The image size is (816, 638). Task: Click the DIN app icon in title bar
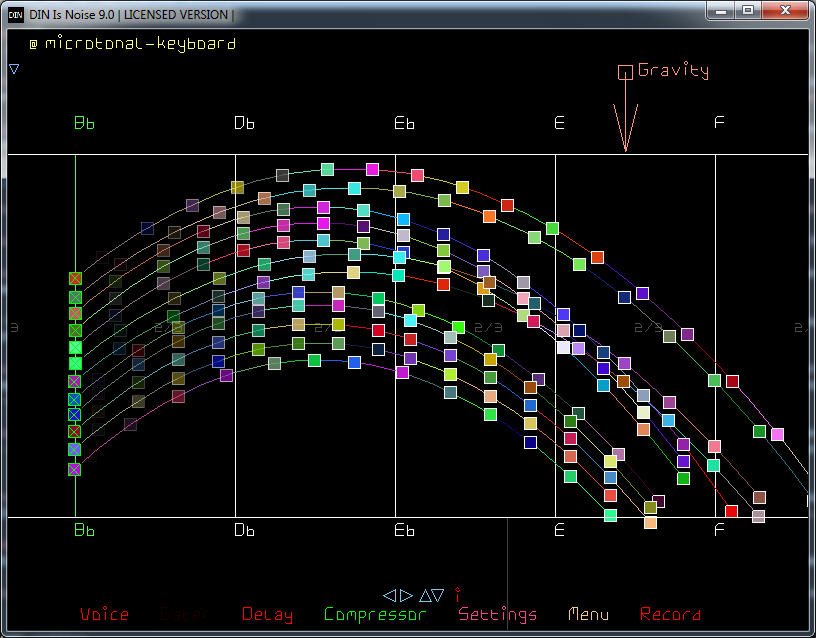(15, 14)
